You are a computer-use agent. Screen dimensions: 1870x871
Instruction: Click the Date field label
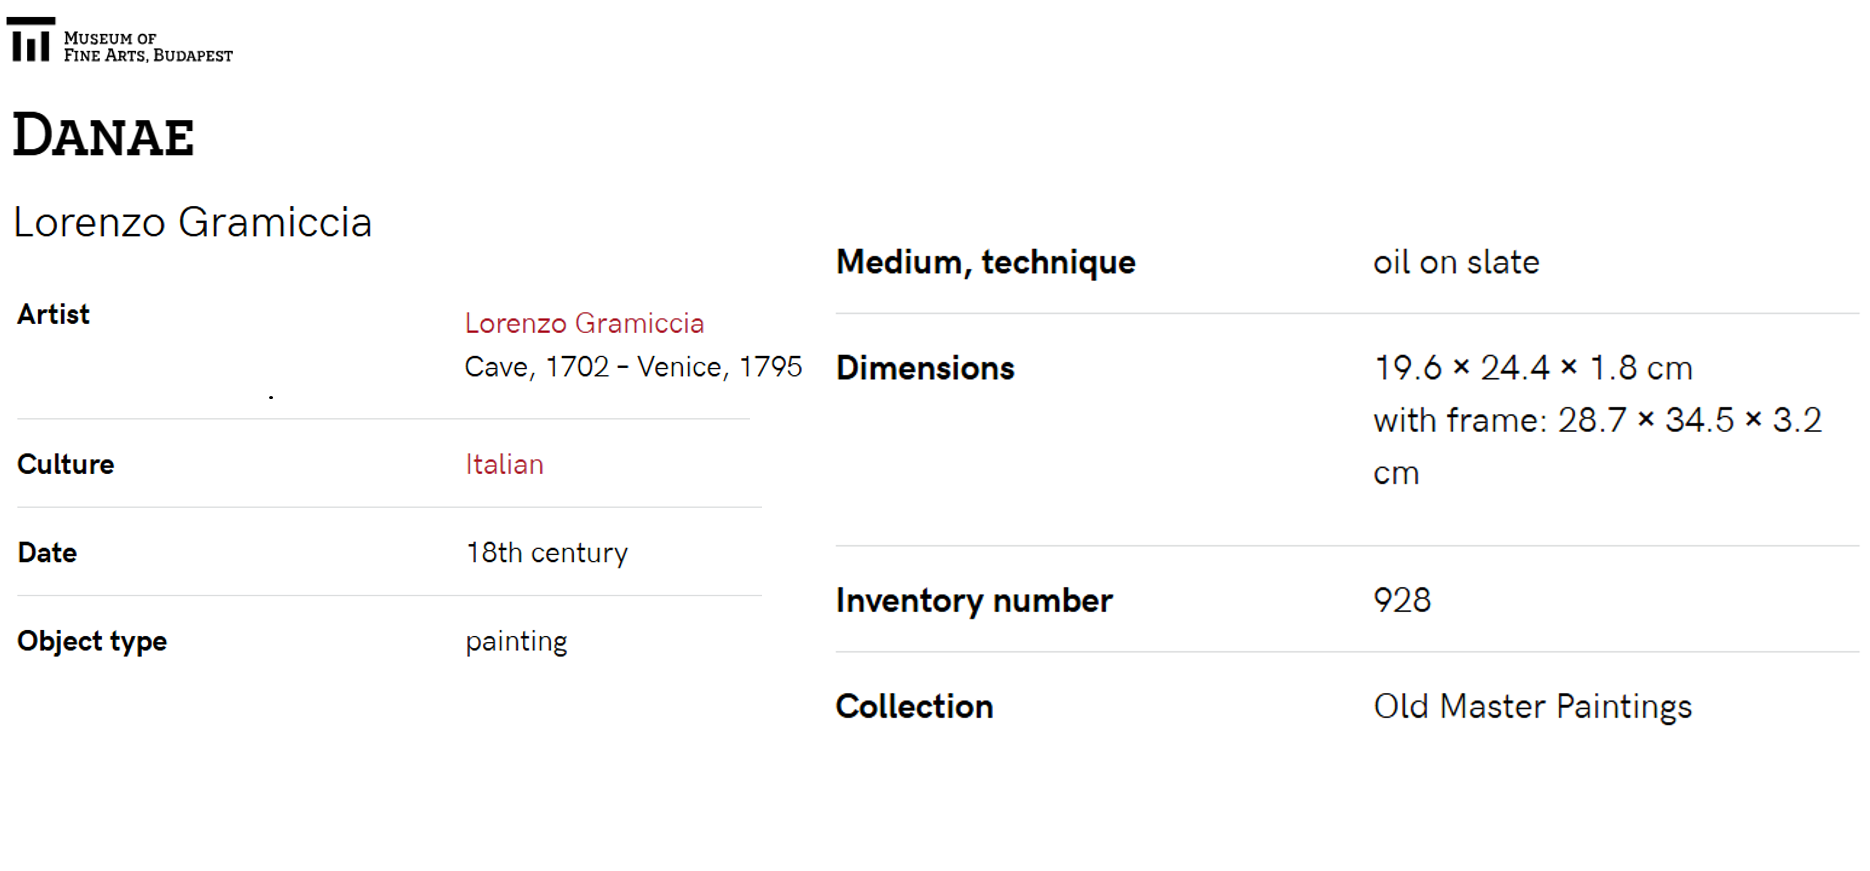(x=47, y=552)
